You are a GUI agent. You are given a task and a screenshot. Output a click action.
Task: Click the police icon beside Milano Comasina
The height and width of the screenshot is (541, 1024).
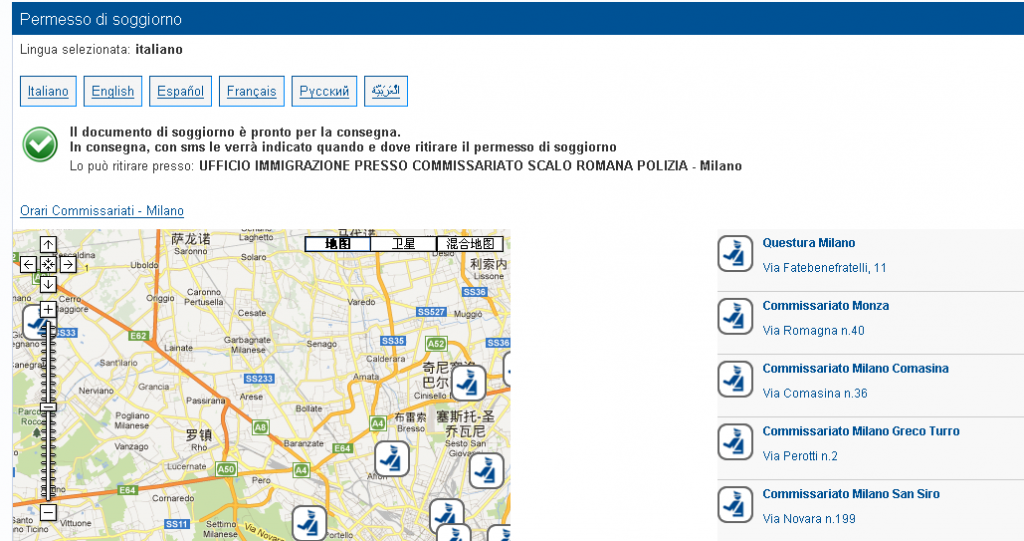pyautogui.click(x=735, y=379)
